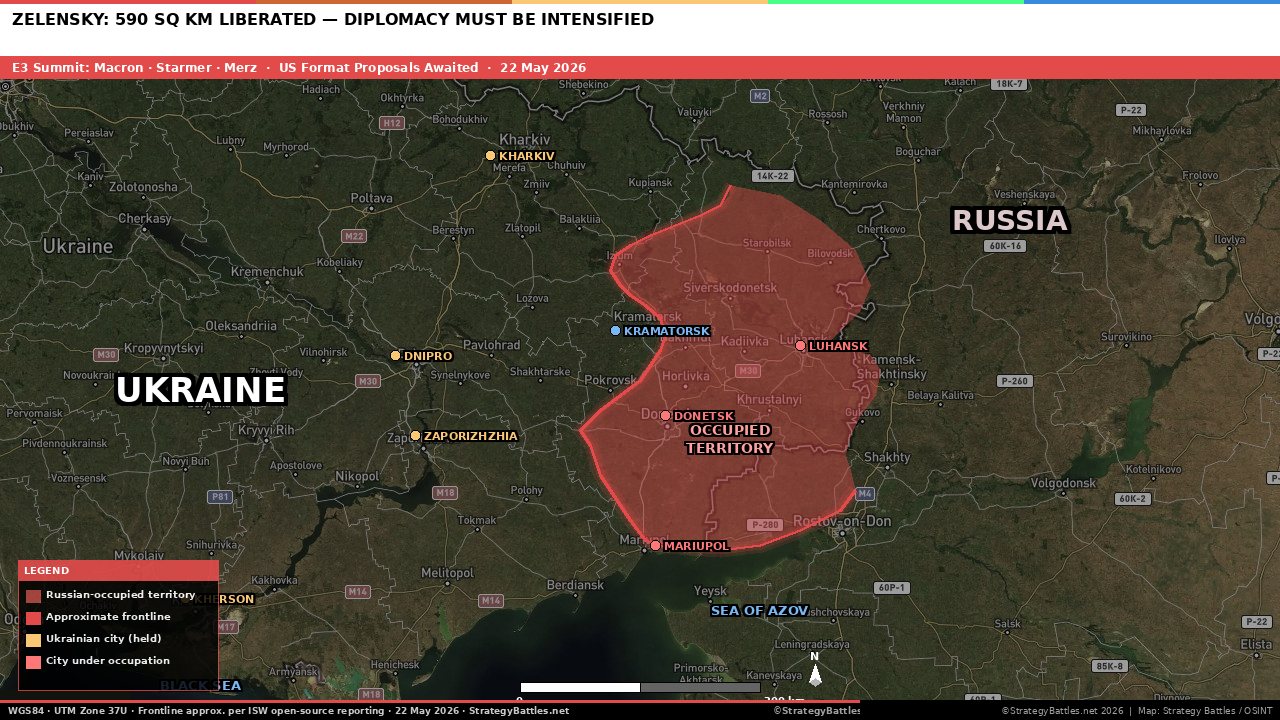The height and width of the screenshot is (720, 1280).
Task: Click the M4 road shield near Shakhty
Action: (x=865, y=494)
